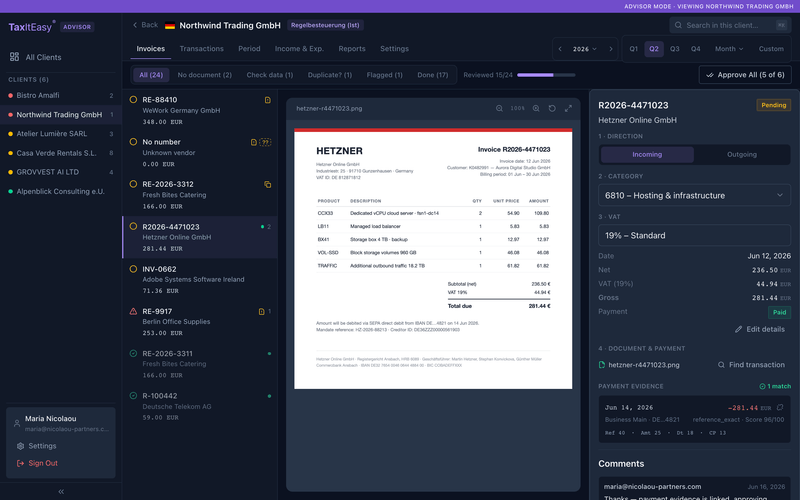Select the Invoices tab
Viewport: 800px width, 500px height.
pyautogui.click(x=151, y=49)
